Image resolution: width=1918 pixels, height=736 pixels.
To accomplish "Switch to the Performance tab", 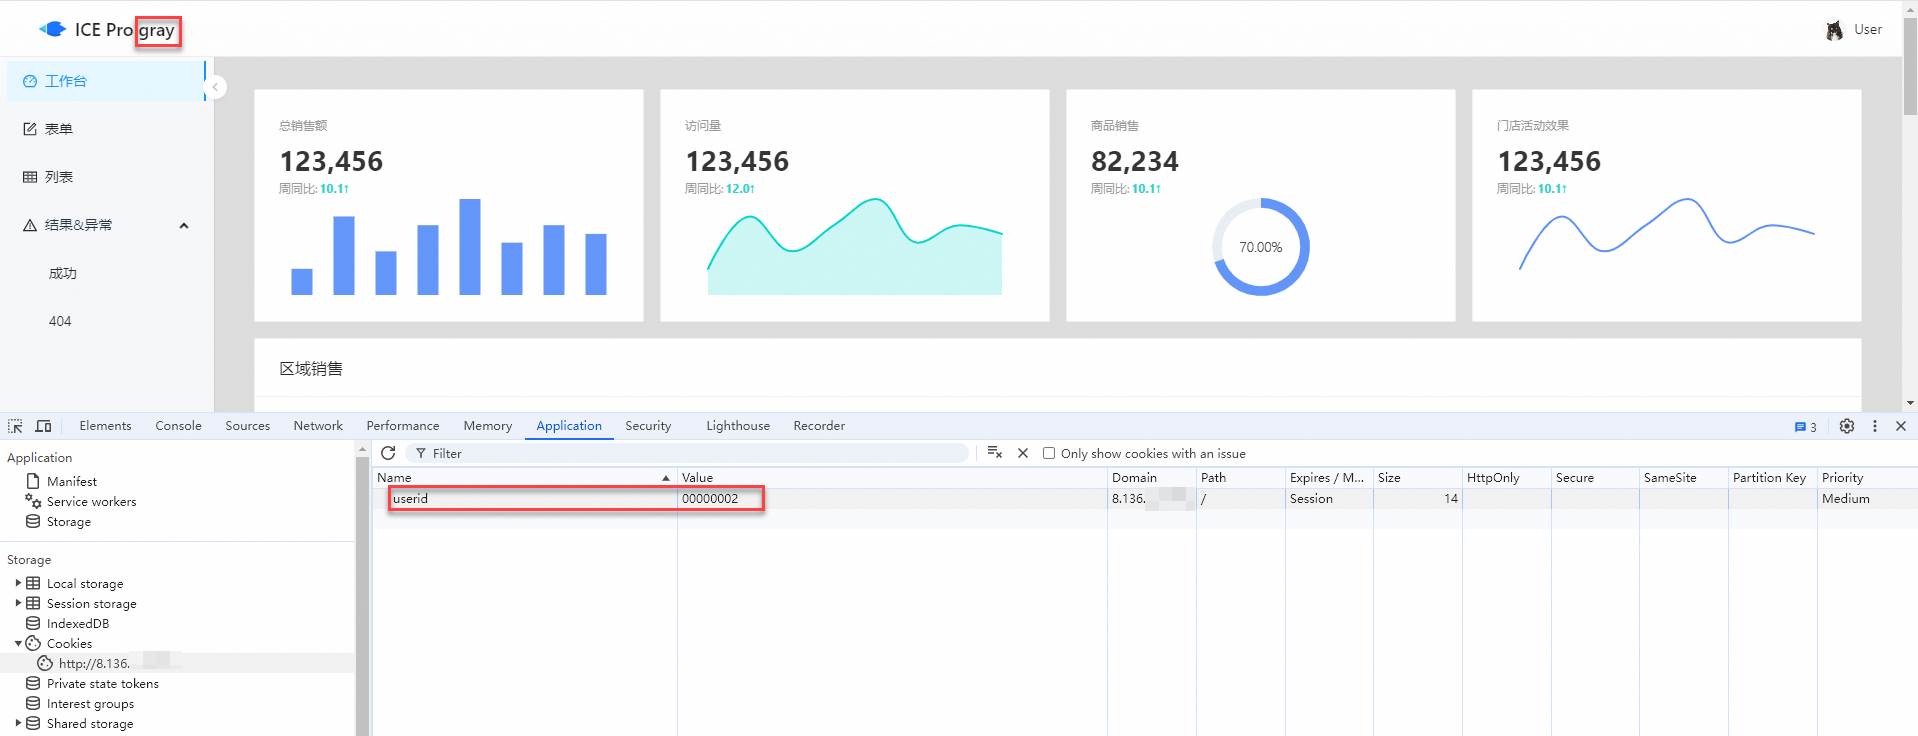I will click(x=402, y=426).
